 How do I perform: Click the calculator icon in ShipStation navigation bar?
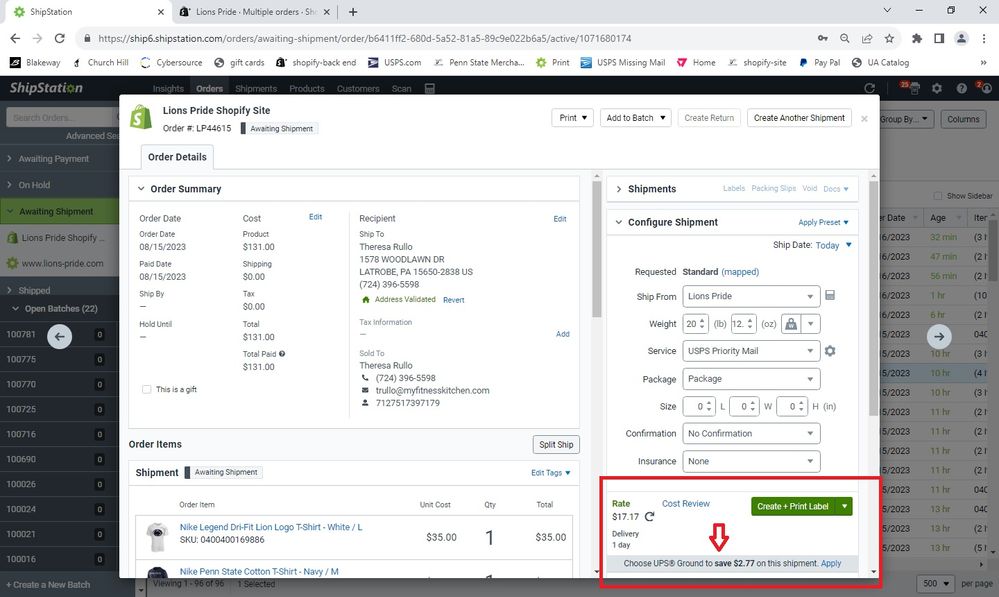430,88
